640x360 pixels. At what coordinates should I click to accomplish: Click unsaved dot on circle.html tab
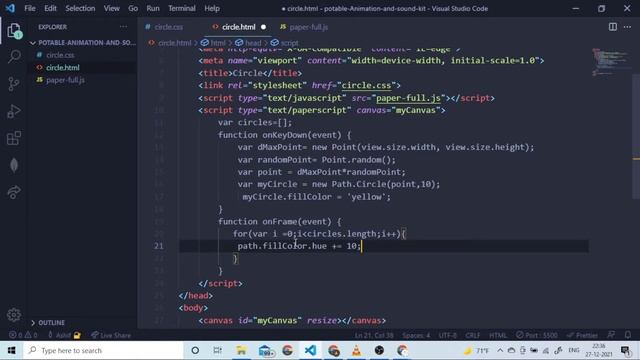point(263,27)
